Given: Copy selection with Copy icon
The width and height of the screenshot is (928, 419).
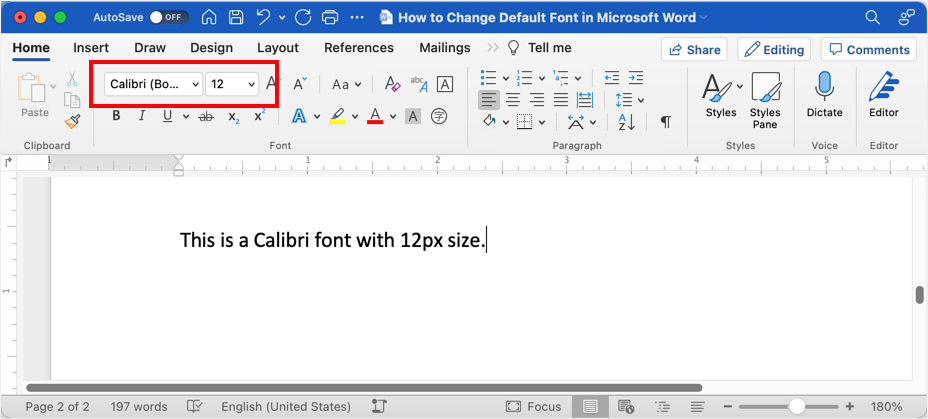Looking at the screenshot, I should [x=72, y=100].
